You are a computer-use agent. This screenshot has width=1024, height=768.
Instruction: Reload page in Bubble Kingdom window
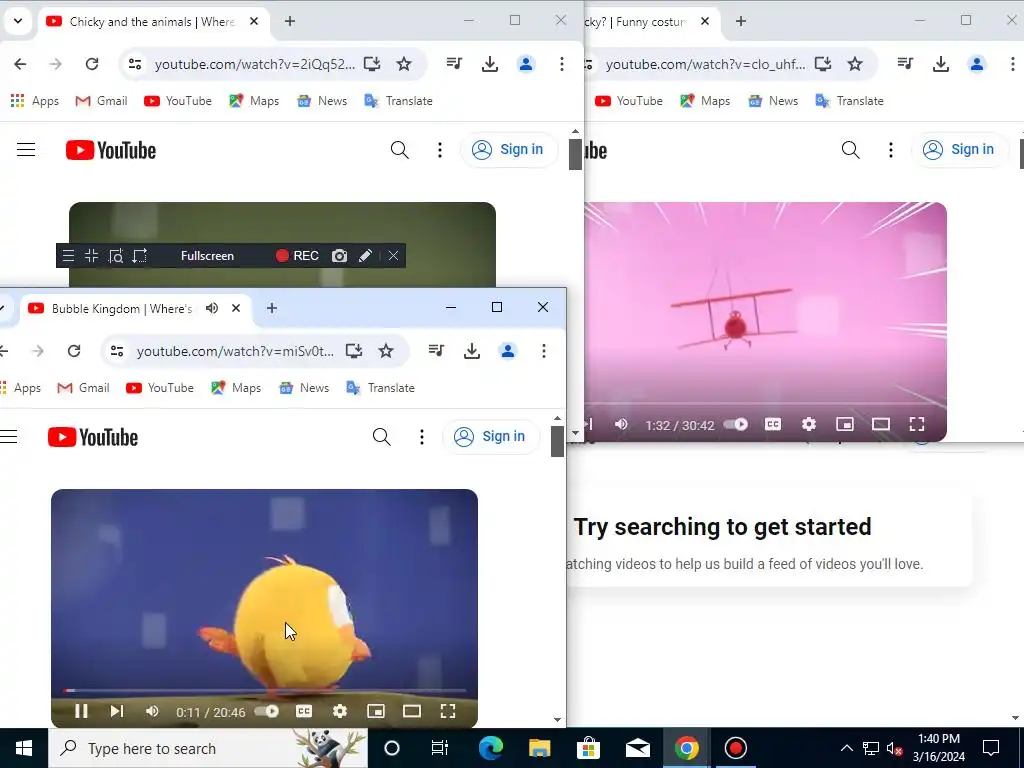(74, 351)
